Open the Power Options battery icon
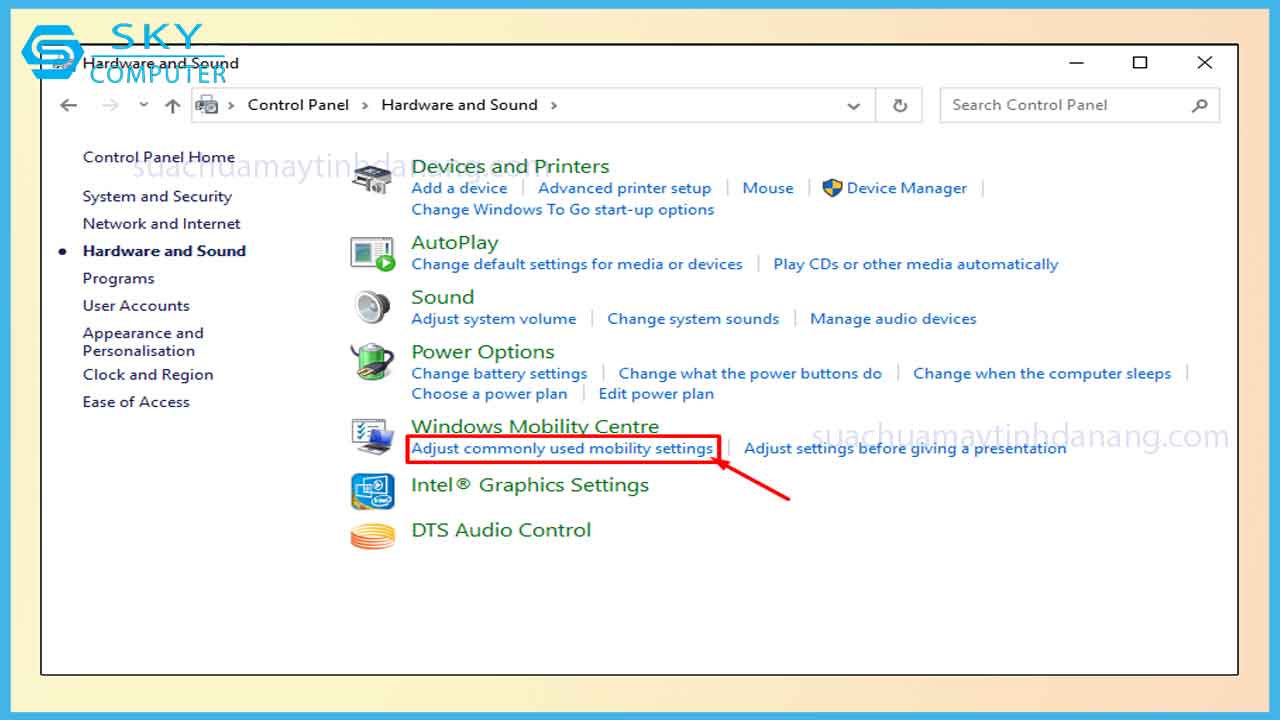1280x720 pixels. coord(372,361)
